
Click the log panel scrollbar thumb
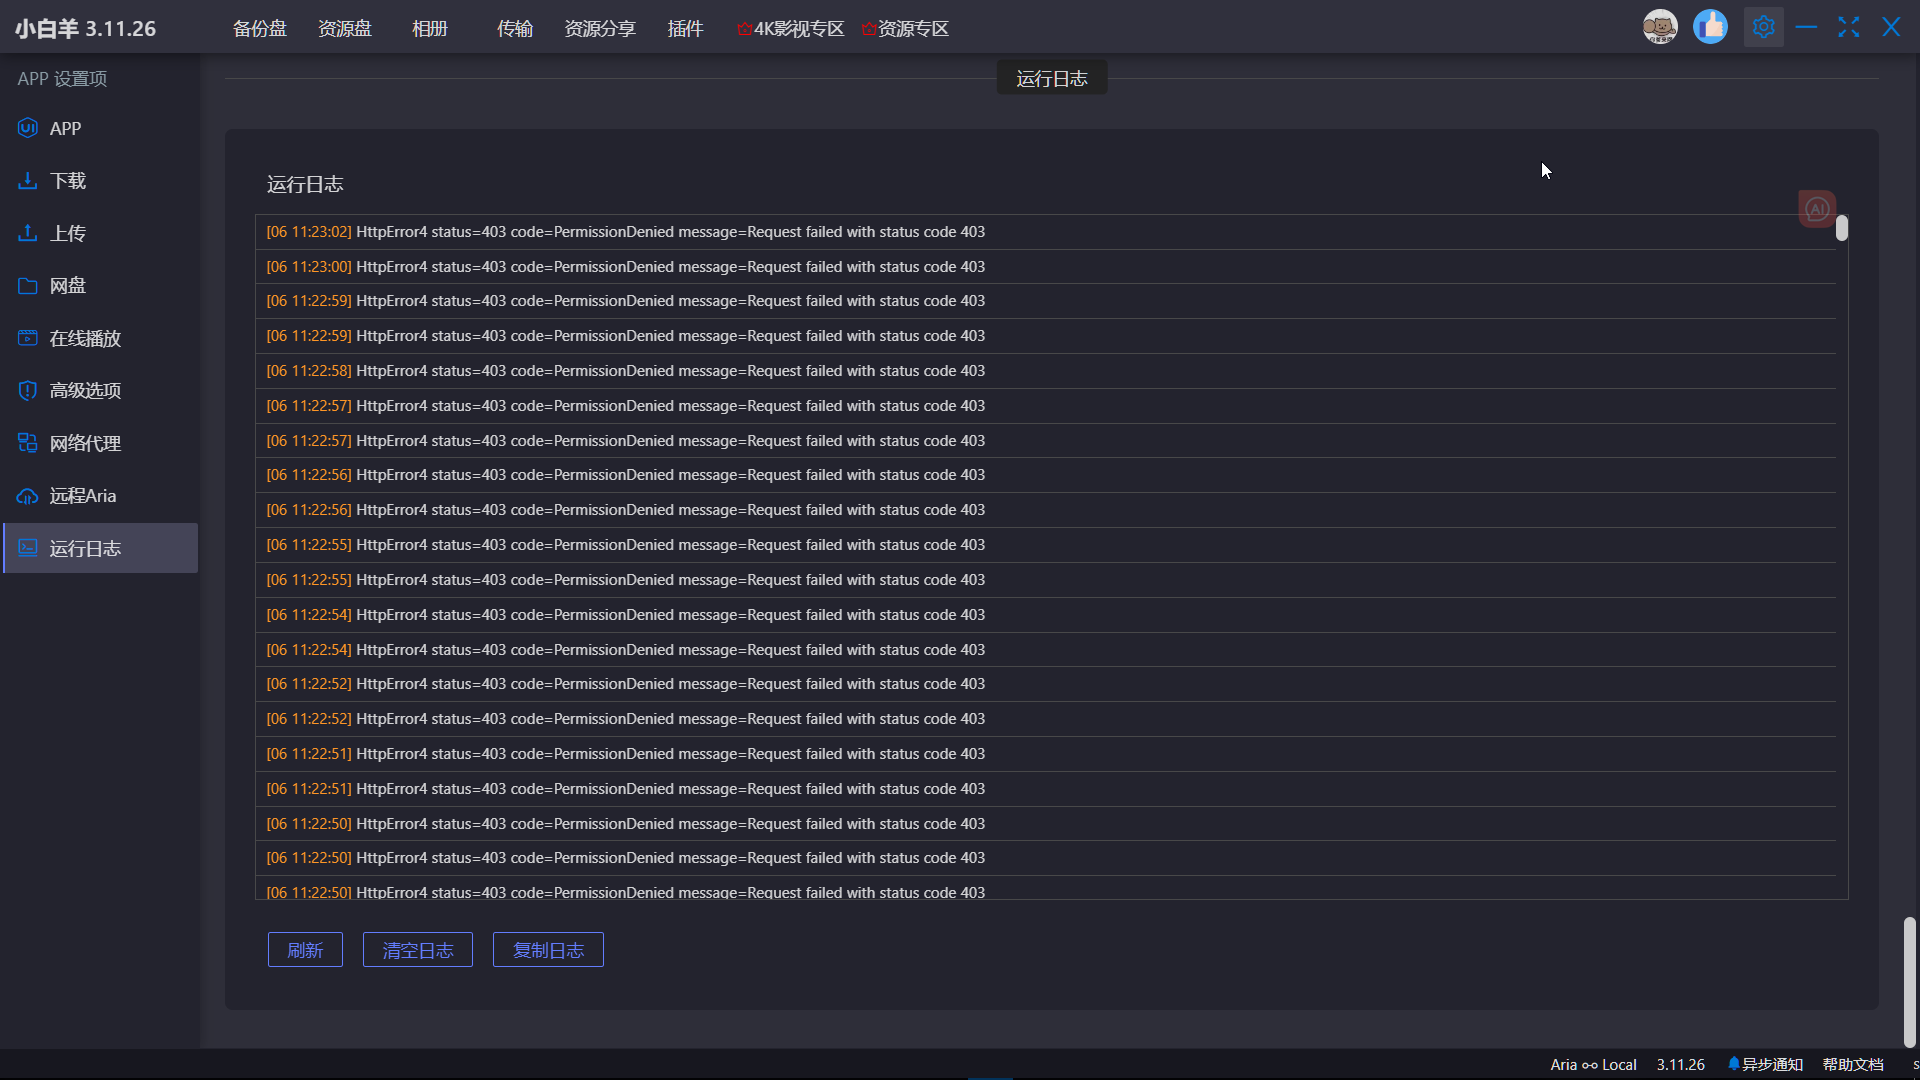(1843, 229)
